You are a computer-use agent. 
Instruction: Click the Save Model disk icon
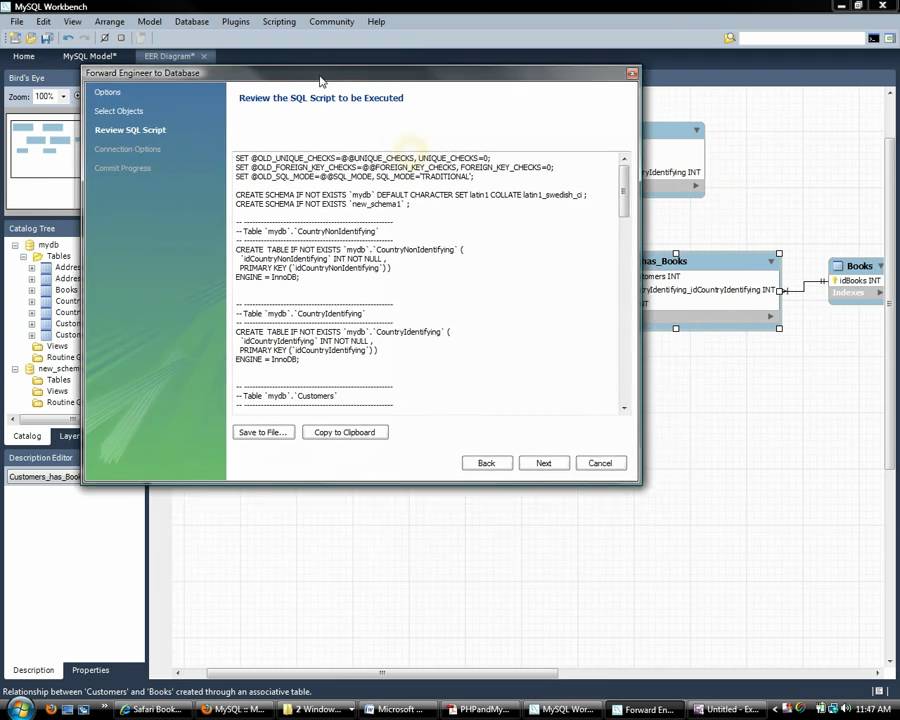(47, 38)
